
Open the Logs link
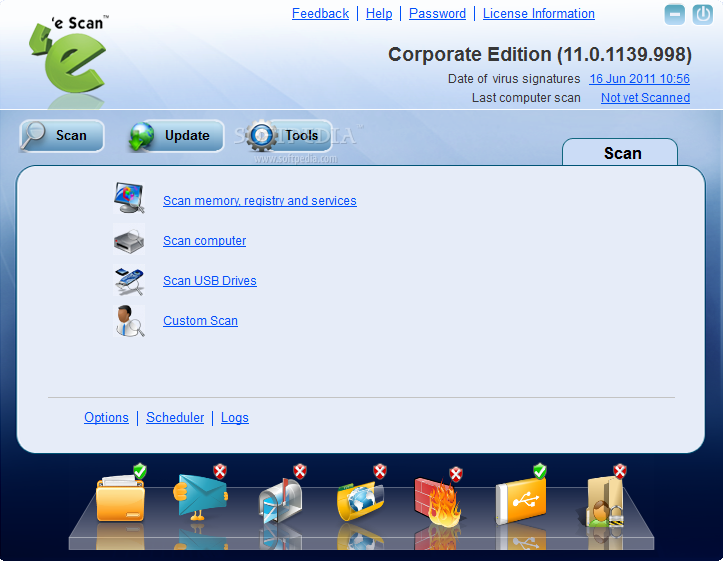[235, 418]
